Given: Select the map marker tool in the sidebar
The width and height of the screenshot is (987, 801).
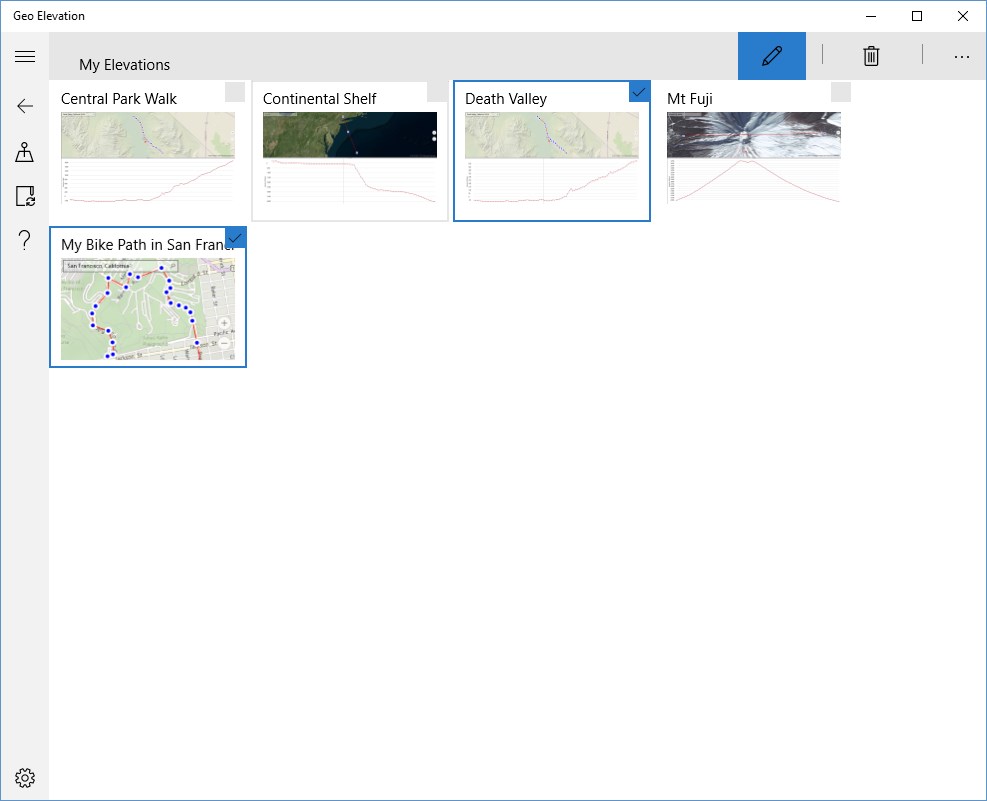Looking at the screenshot, I should (x=25, y=152).
